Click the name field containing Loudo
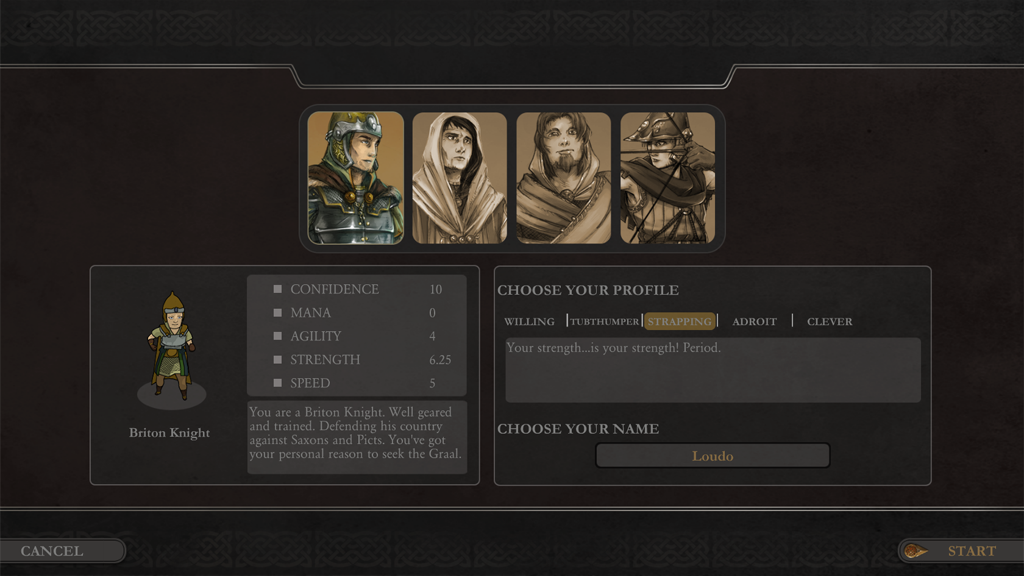 (x=712, y=456)
